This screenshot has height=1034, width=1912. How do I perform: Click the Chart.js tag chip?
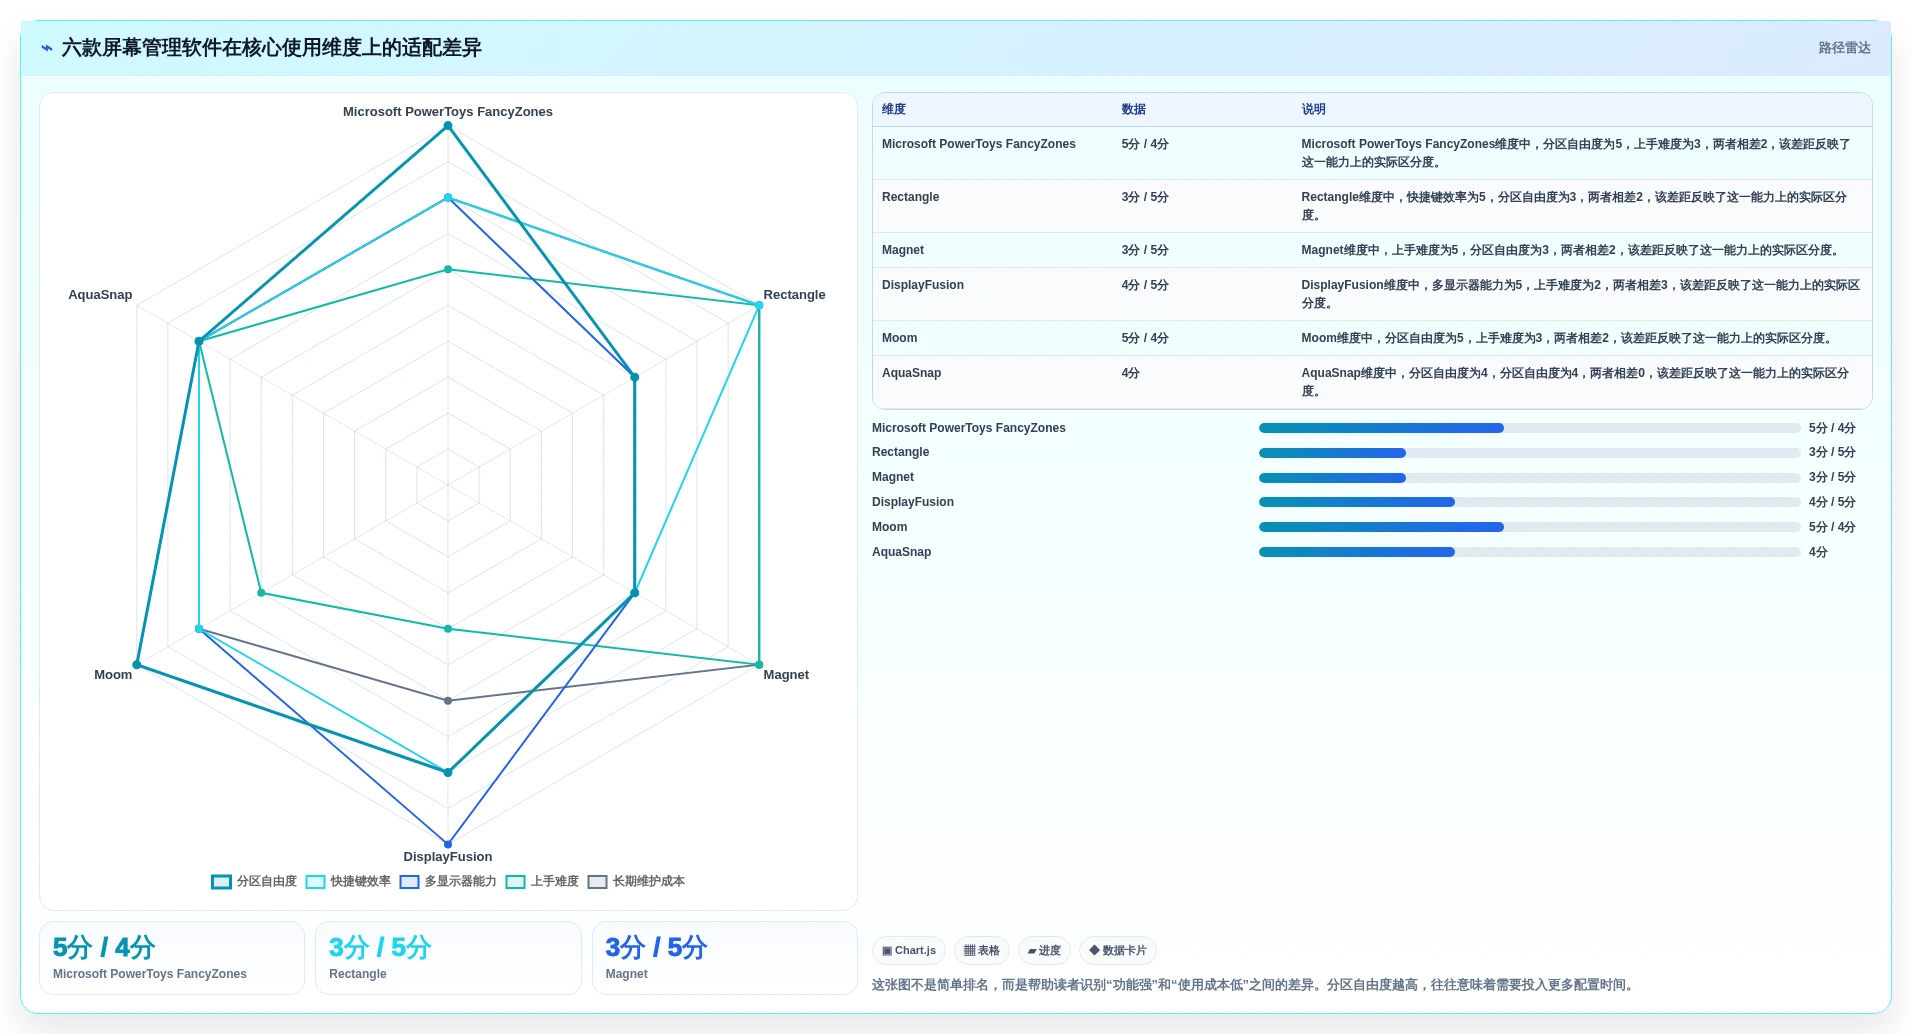coord(909,951)
